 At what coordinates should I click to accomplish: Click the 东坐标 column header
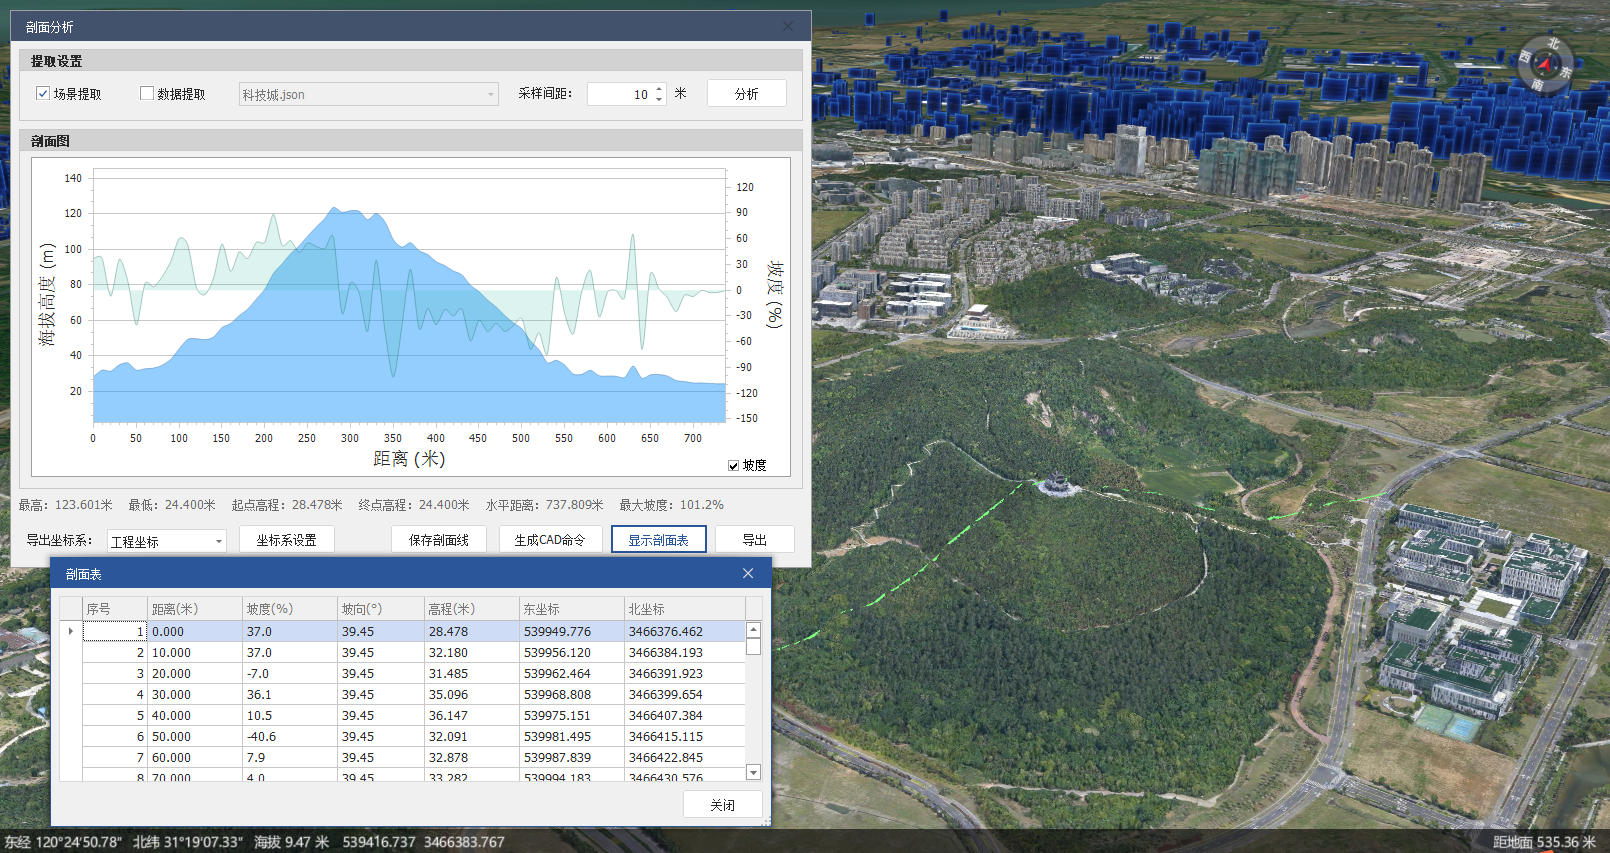(572, 609)
